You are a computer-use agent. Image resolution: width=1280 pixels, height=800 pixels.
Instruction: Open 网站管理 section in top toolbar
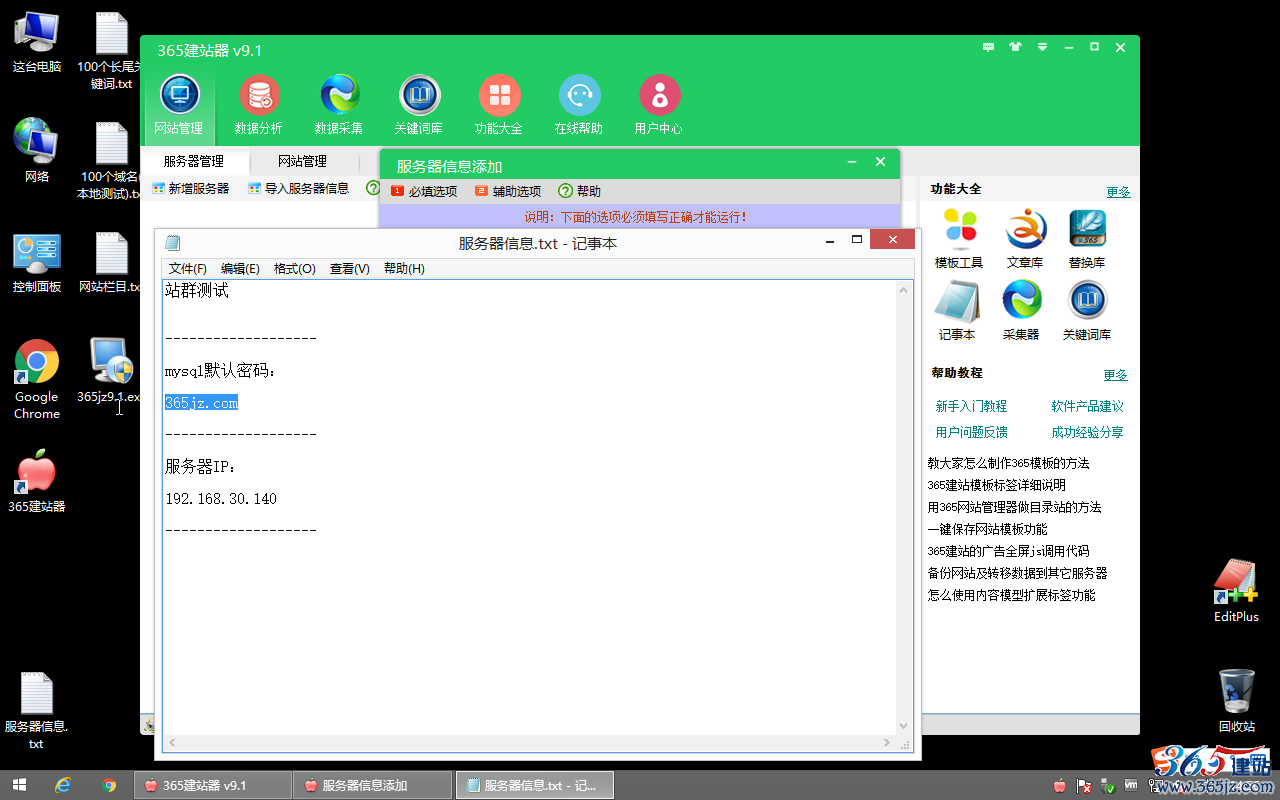point(179,105)
